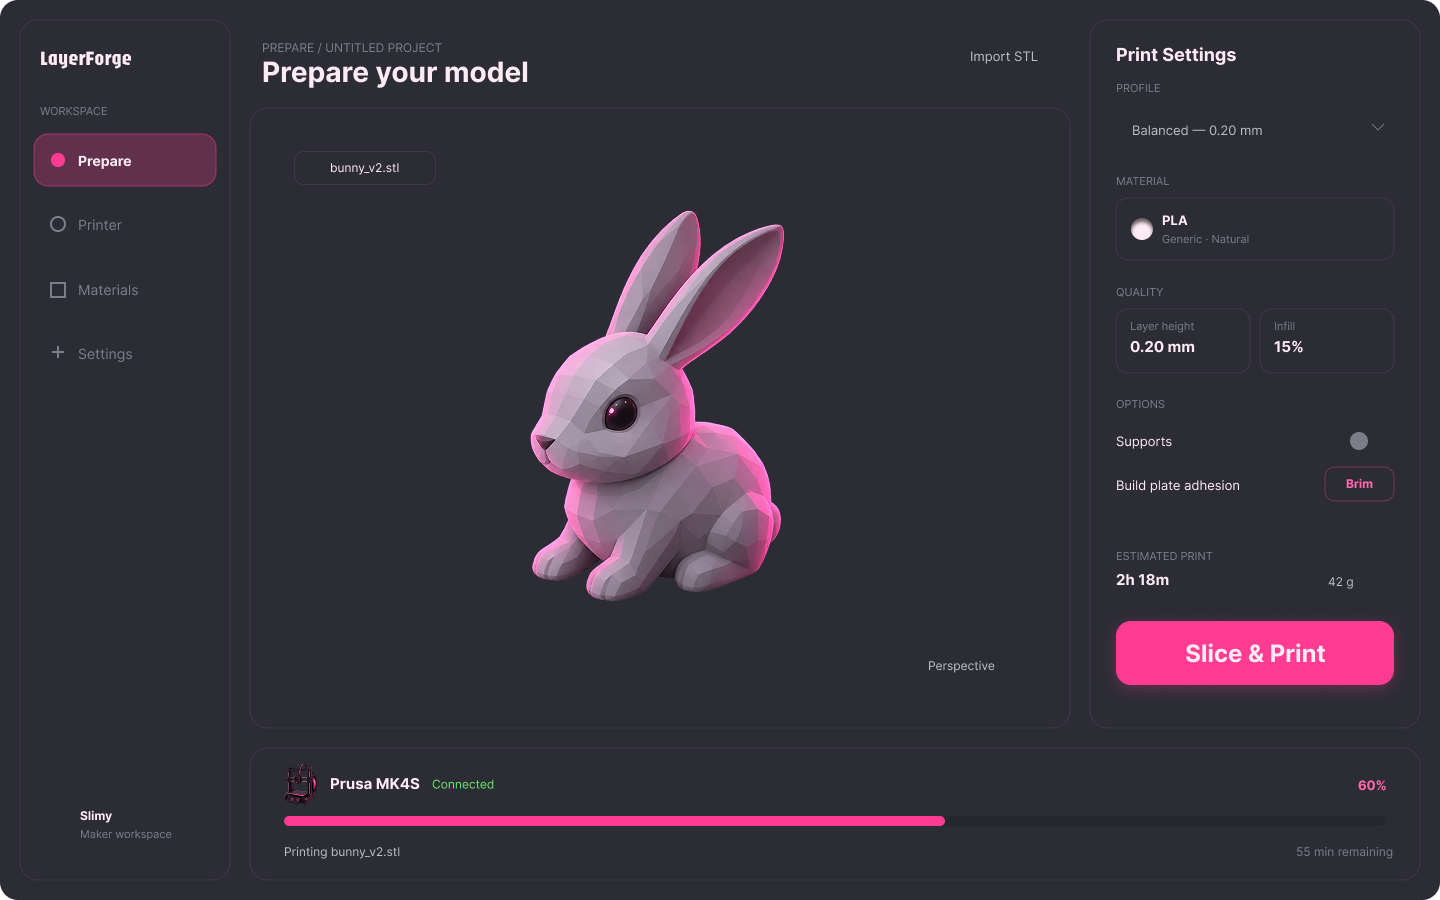Click the 42 g filament weight value

point(1341,582)
